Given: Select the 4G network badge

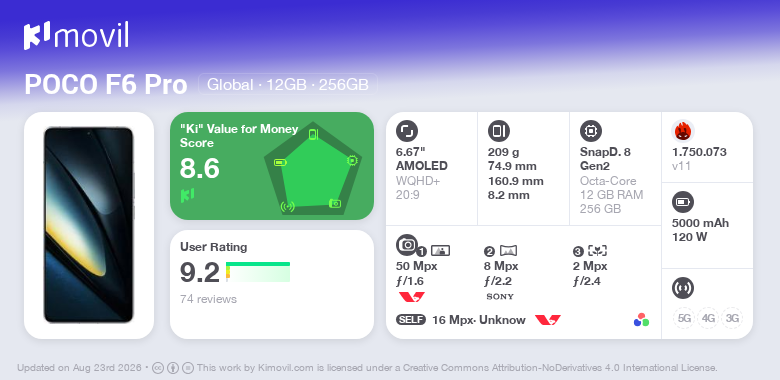Looking at the screenshot, I should point(708,318).
